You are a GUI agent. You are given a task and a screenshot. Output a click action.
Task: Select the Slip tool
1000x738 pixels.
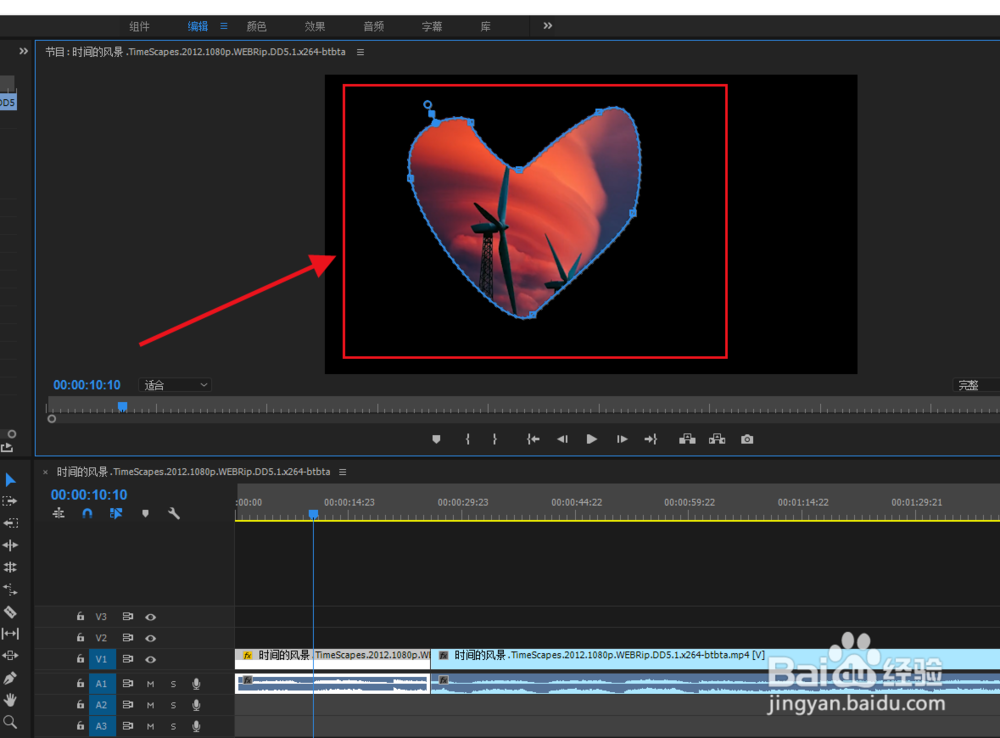pyautogui.click(x=10, y=633)
